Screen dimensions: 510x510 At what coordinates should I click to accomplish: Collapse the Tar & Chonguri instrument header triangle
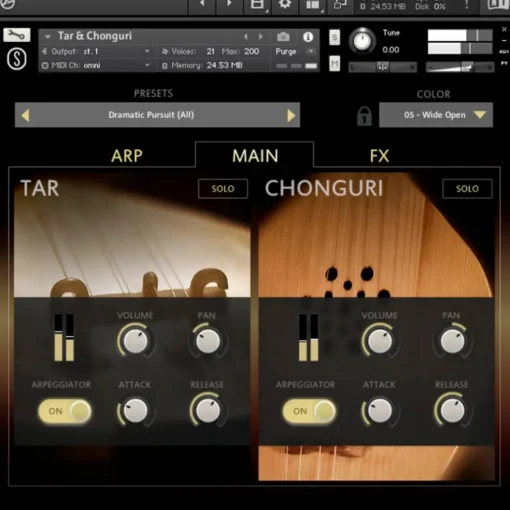point(48,36)
